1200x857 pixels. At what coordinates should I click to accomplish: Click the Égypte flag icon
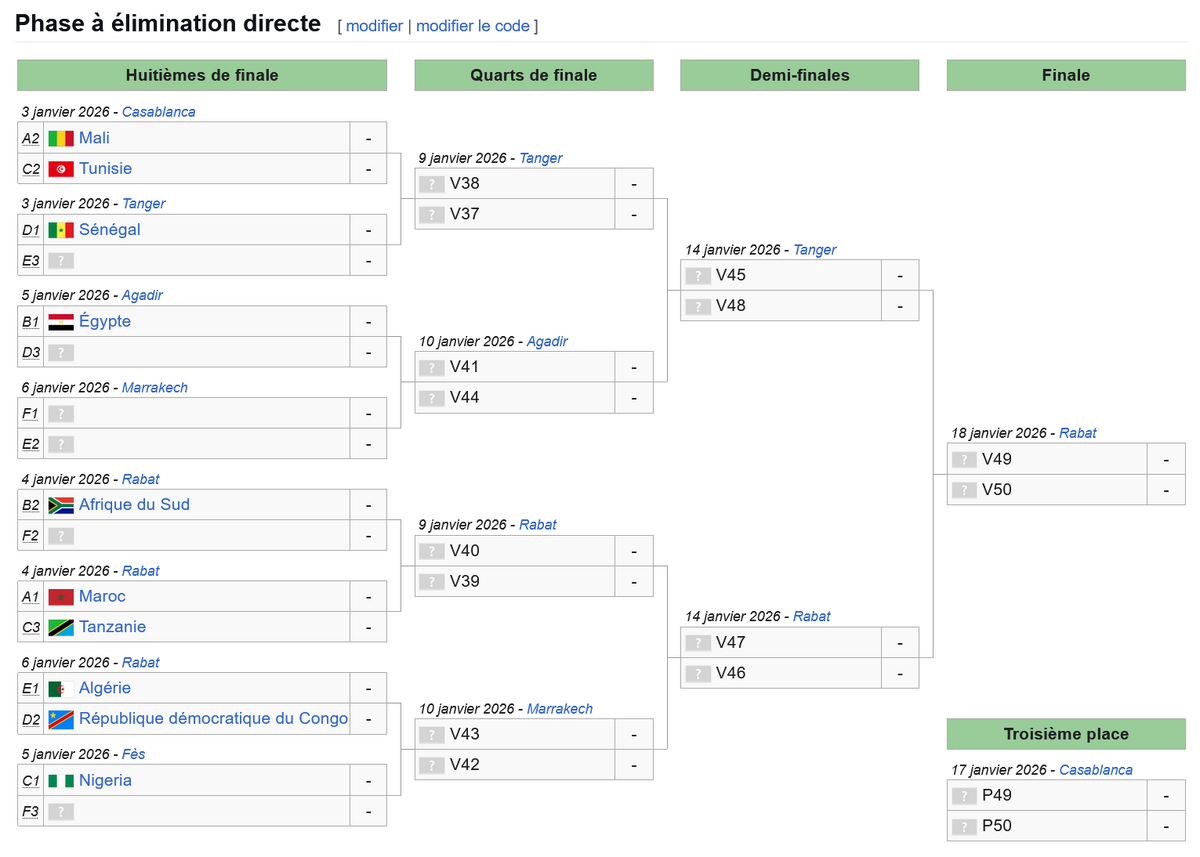(x=61, y=322)
